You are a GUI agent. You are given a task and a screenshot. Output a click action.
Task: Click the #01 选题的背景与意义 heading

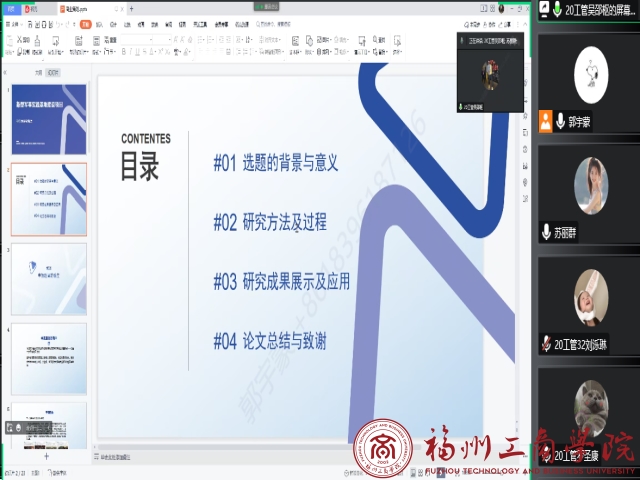(x=276, y=164)
